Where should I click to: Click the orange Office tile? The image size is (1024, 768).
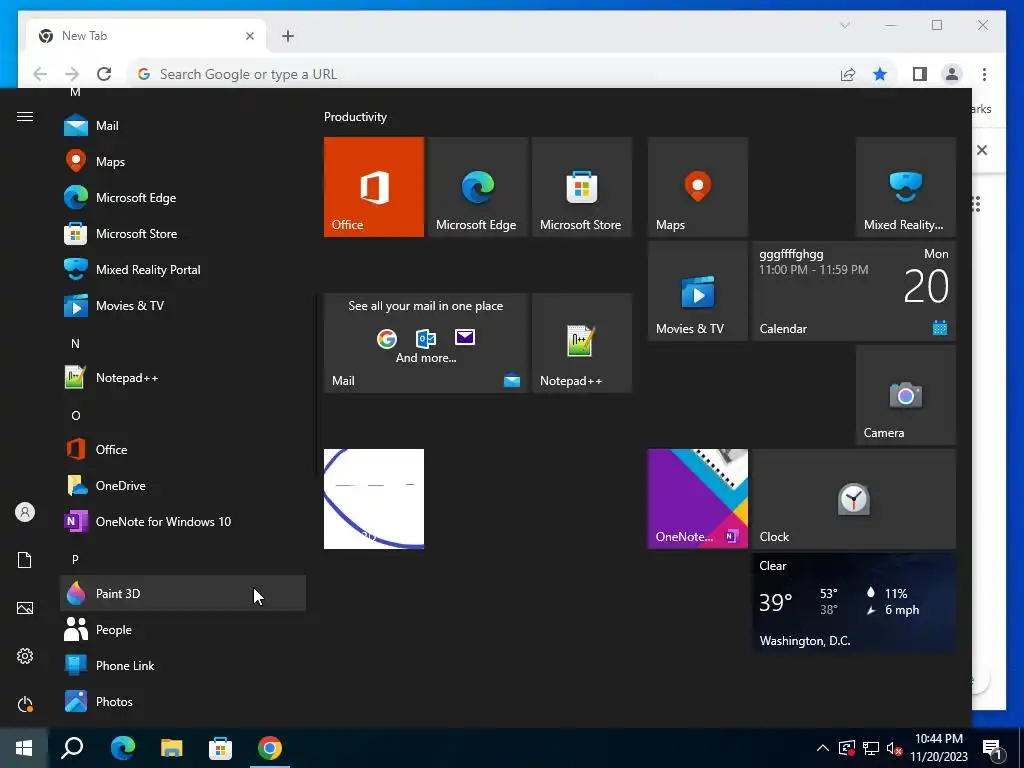point(374,187)
